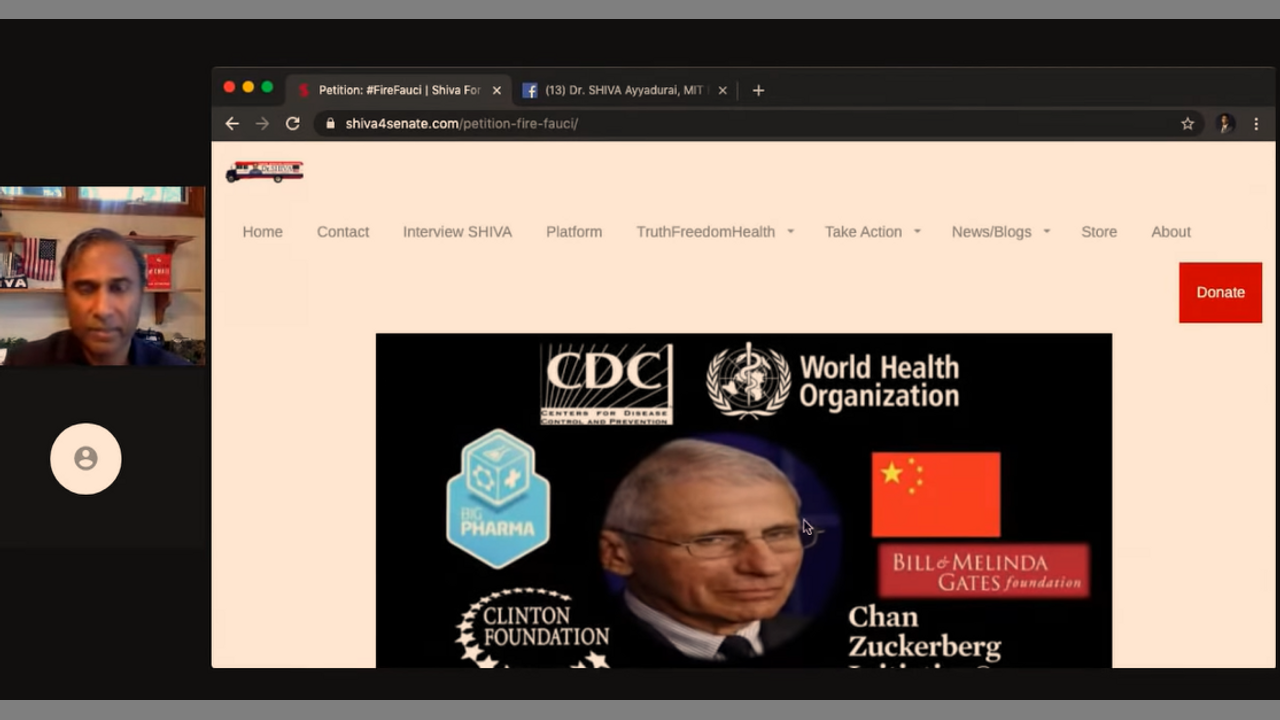Click the bus logo on the site header
This screenshot has width=1280, height=720.
point(264,172)
